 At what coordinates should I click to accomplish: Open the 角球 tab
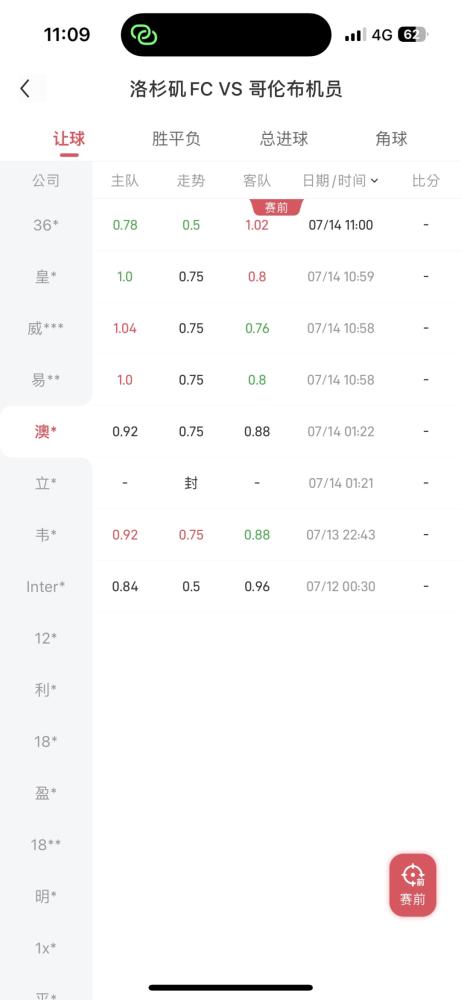pos(391,139)
